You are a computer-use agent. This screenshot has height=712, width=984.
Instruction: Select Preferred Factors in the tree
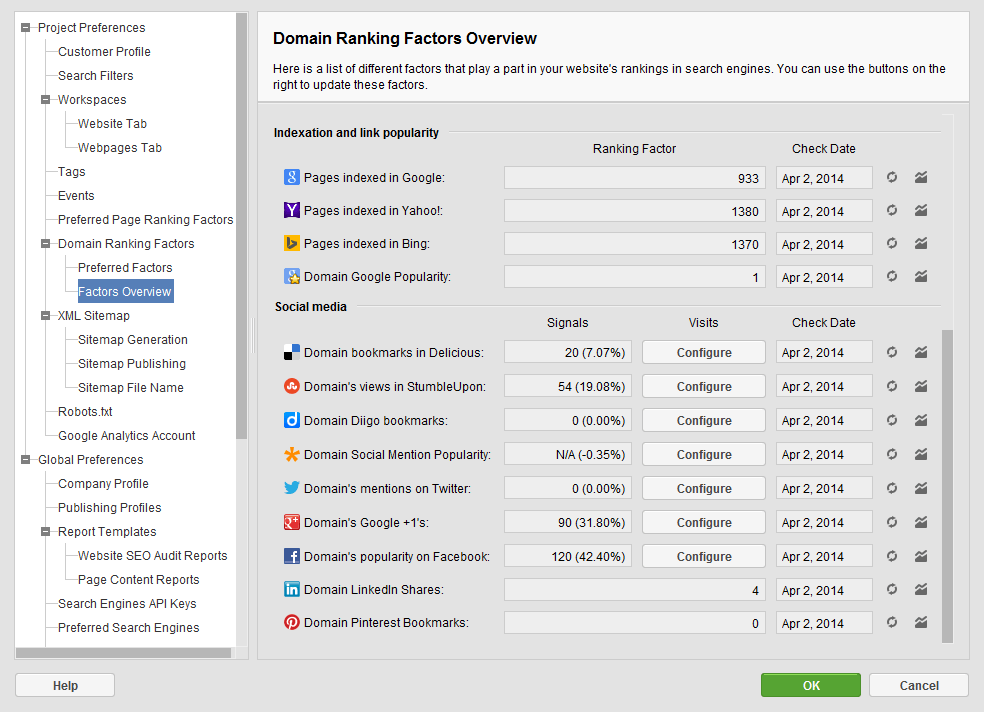[x=125, y=268]
